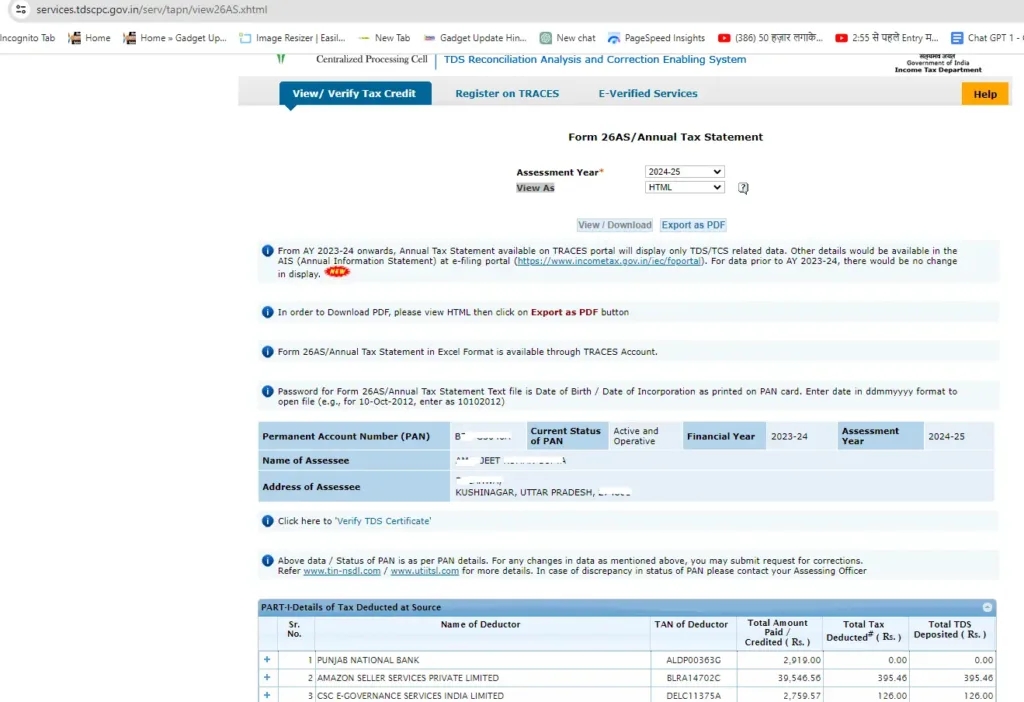Open the Home » Gadget Up... bookmark
Screen dimensions: 1024x702
(x=174, y=38)
